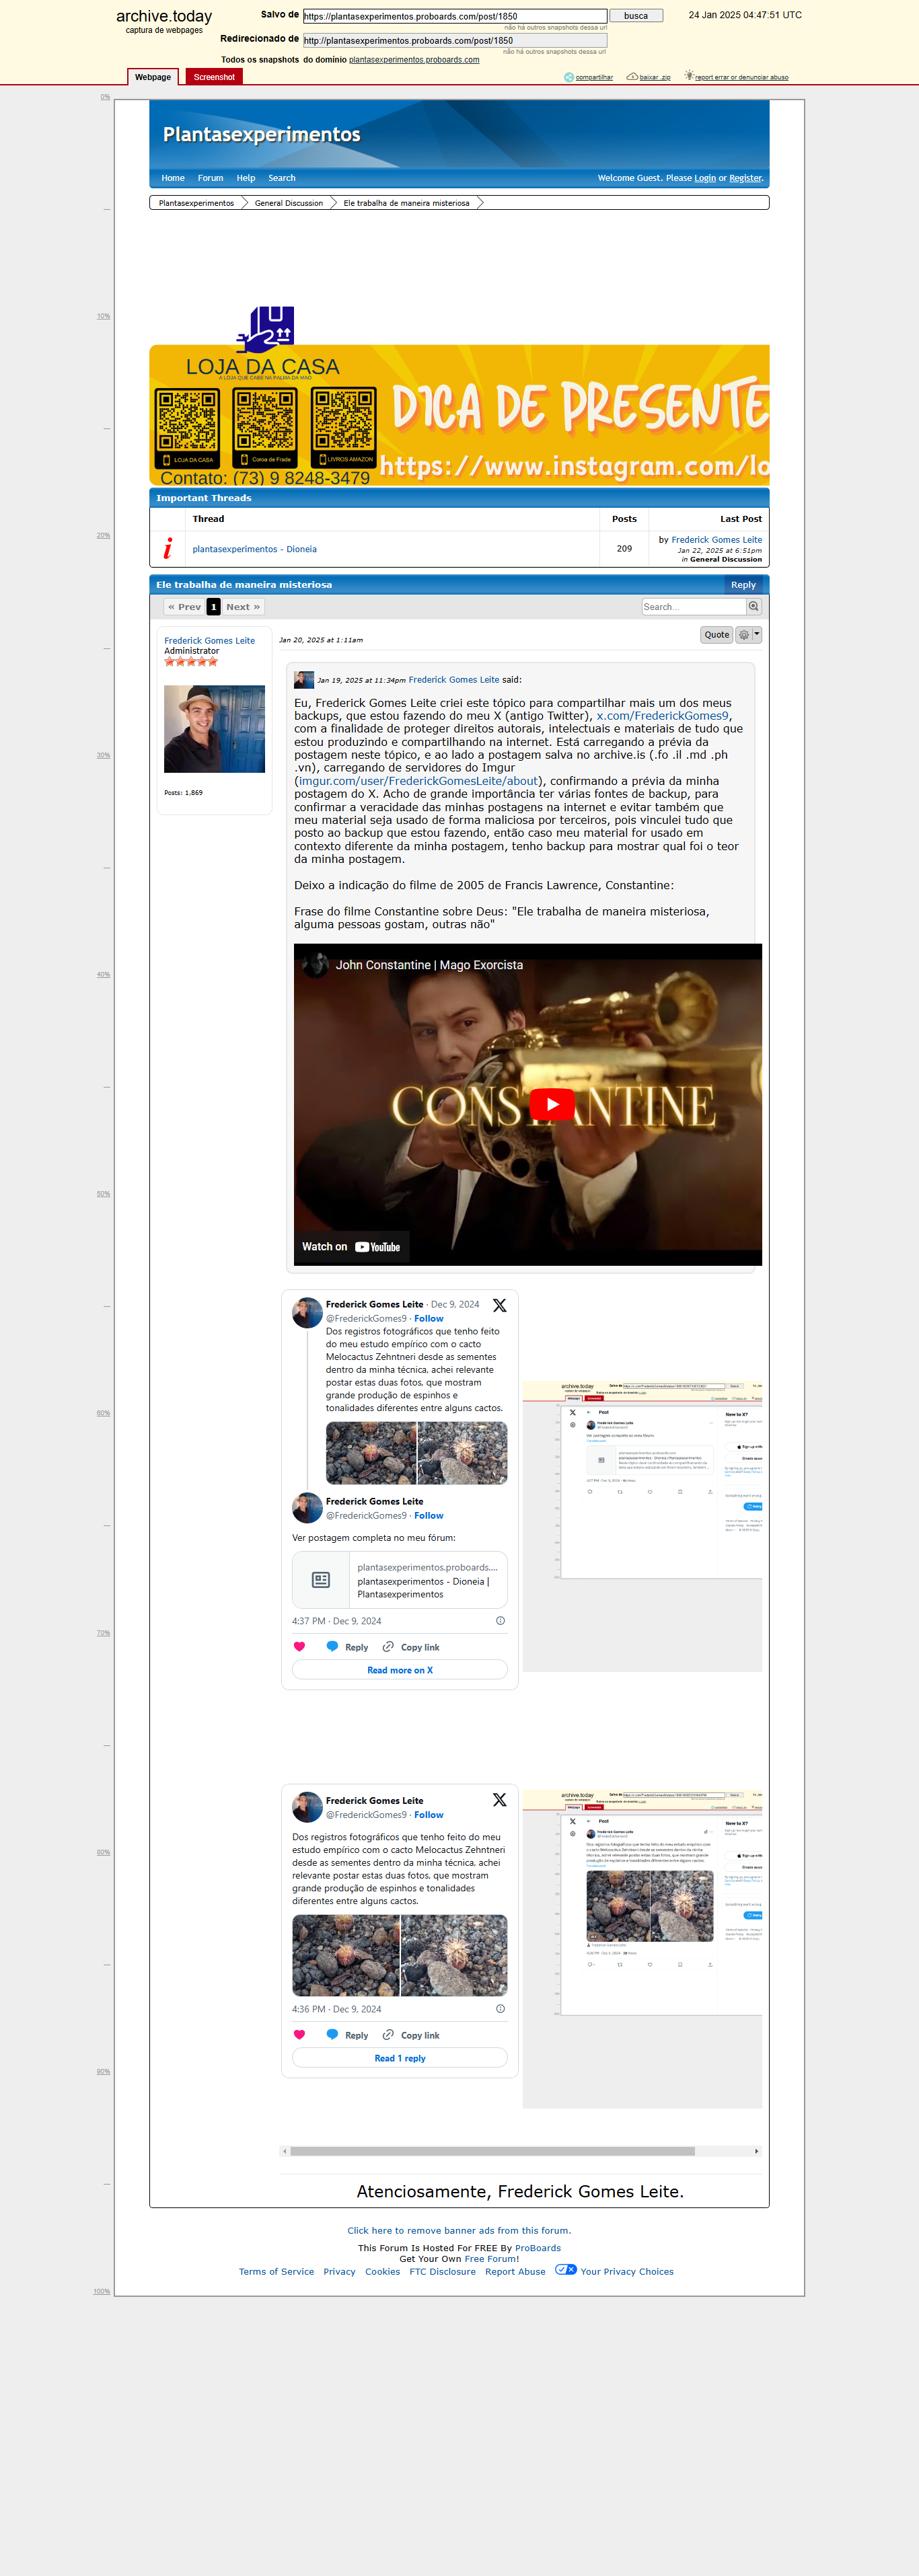Click the ProBoards link in footer
This screenshot has height=2576, width=919.
pos(538,2249)
